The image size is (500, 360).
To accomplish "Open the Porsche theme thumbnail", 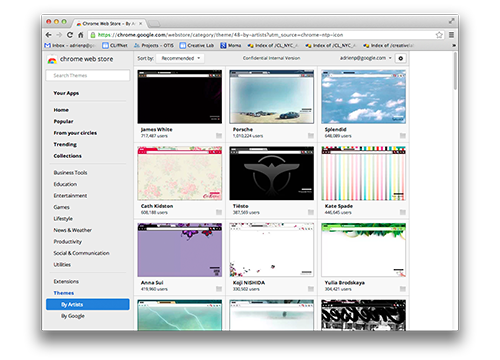I will [272, 97].
